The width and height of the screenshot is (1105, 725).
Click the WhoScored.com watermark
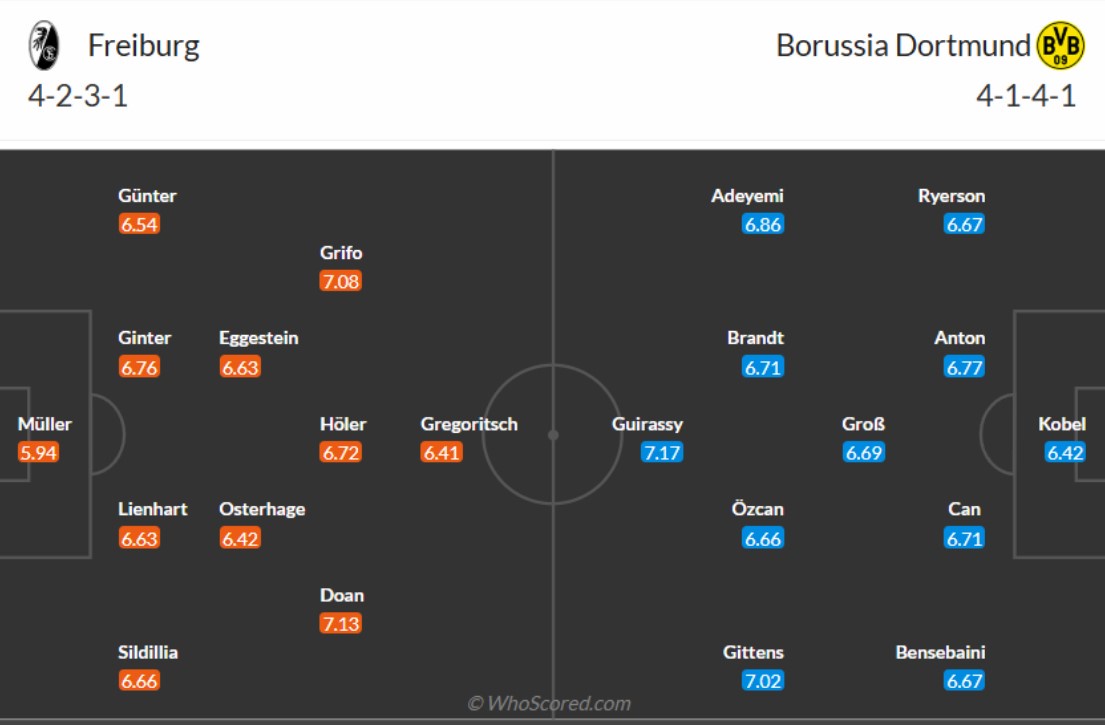[x=549, y=703]
